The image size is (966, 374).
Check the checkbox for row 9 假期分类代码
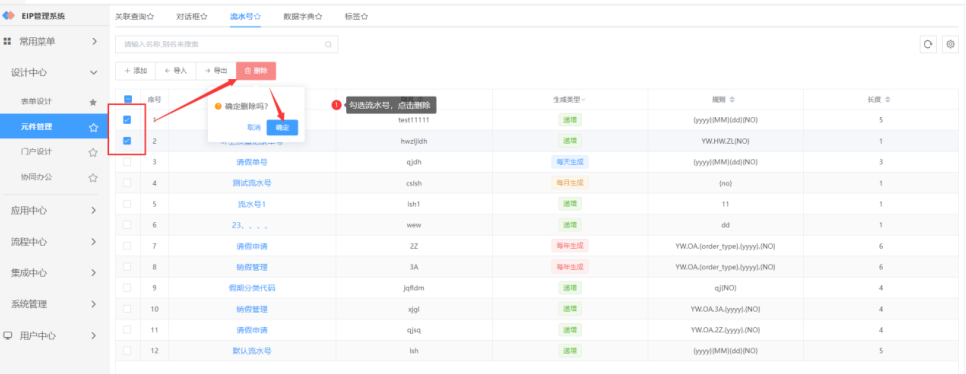tap(127, 288)
